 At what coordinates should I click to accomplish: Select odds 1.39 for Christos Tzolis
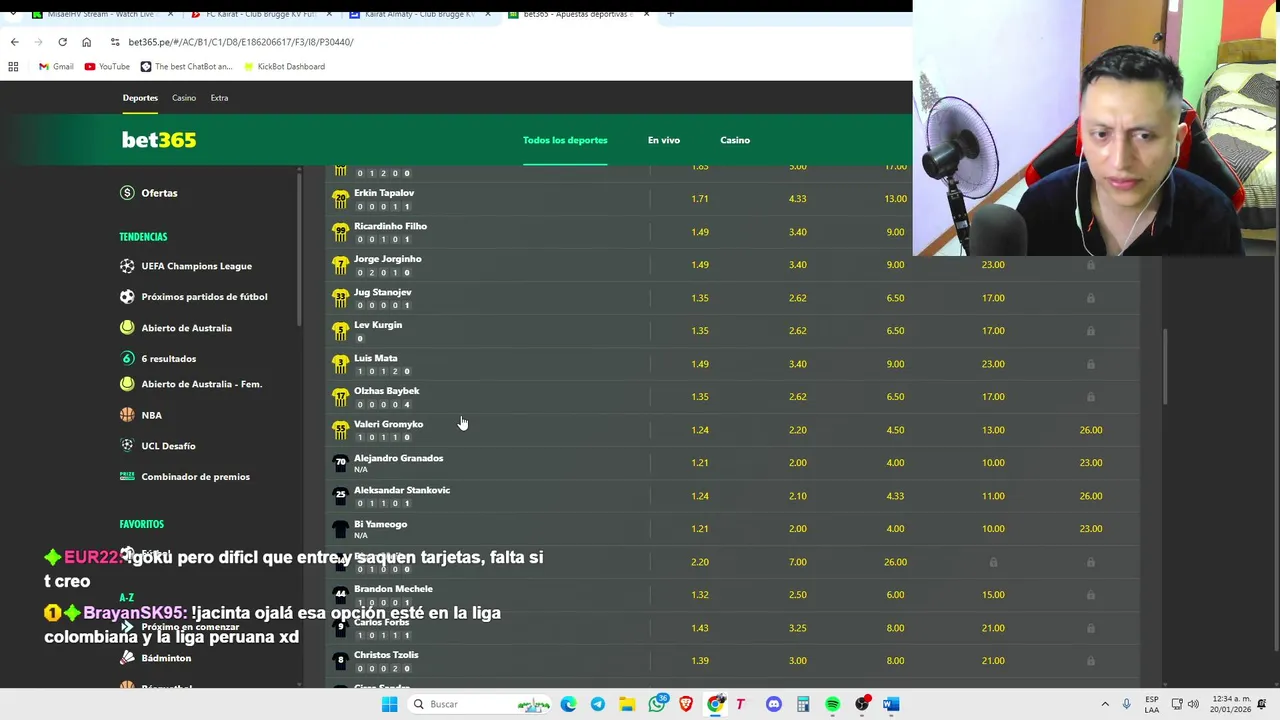point(700,661)
